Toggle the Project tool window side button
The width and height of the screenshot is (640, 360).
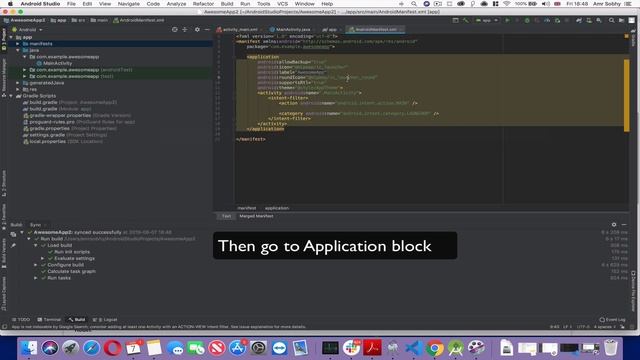click(x=4, y=40)
